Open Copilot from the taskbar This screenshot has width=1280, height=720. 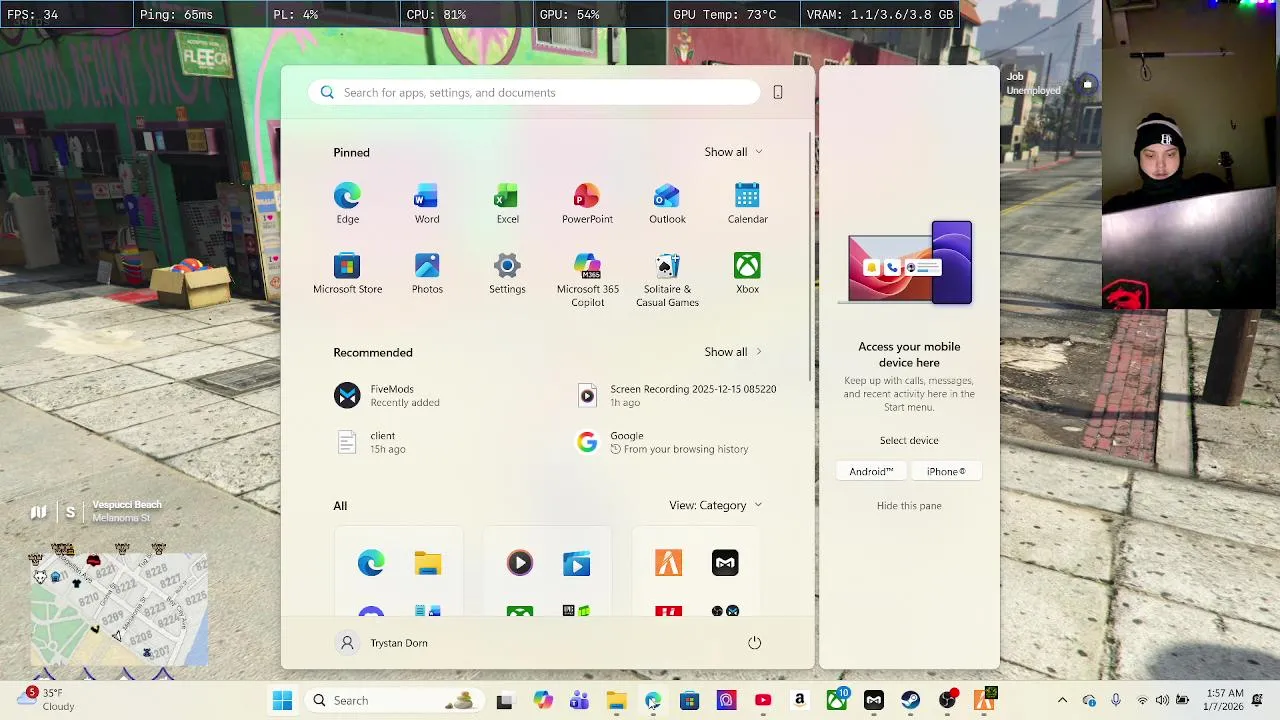tap(542, 701)
